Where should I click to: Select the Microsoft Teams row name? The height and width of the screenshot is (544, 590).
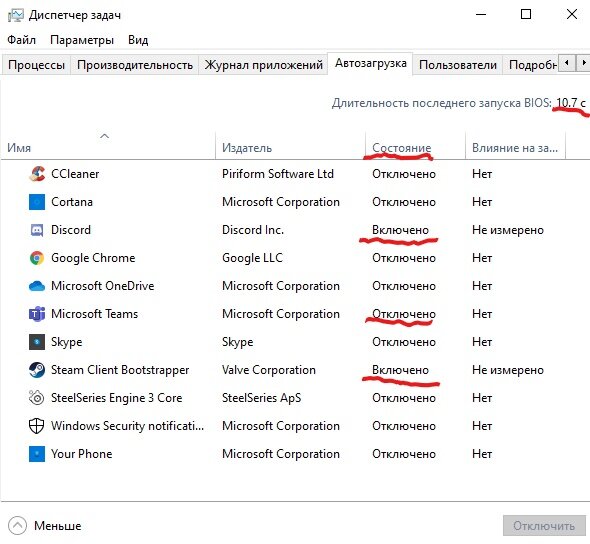pyautogui.click(x=94, y=314)
